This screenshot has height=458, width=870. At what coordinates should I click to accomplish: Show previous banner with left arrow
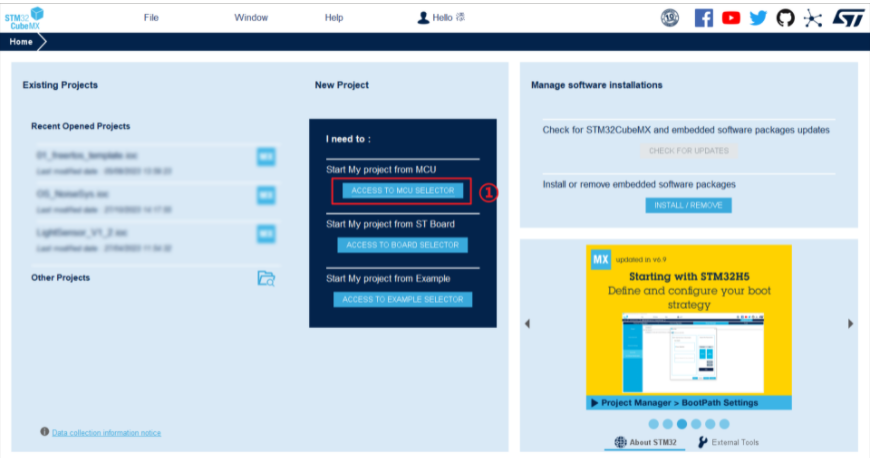527,324
